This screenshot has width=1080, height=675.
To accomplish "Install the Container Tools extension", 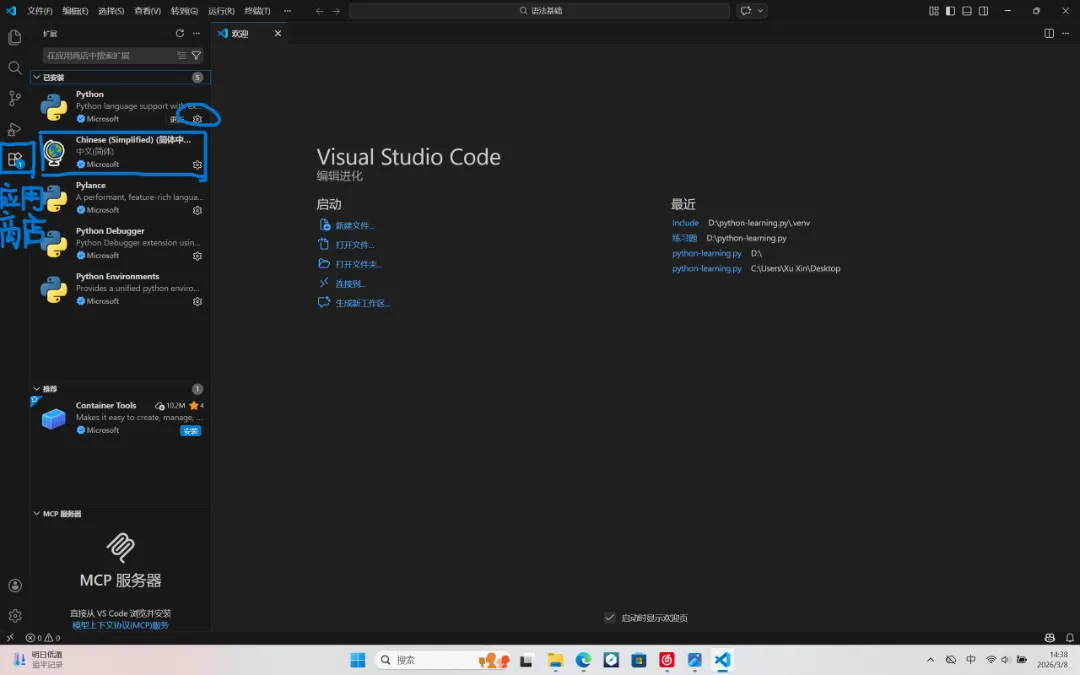I will (191, 431).
